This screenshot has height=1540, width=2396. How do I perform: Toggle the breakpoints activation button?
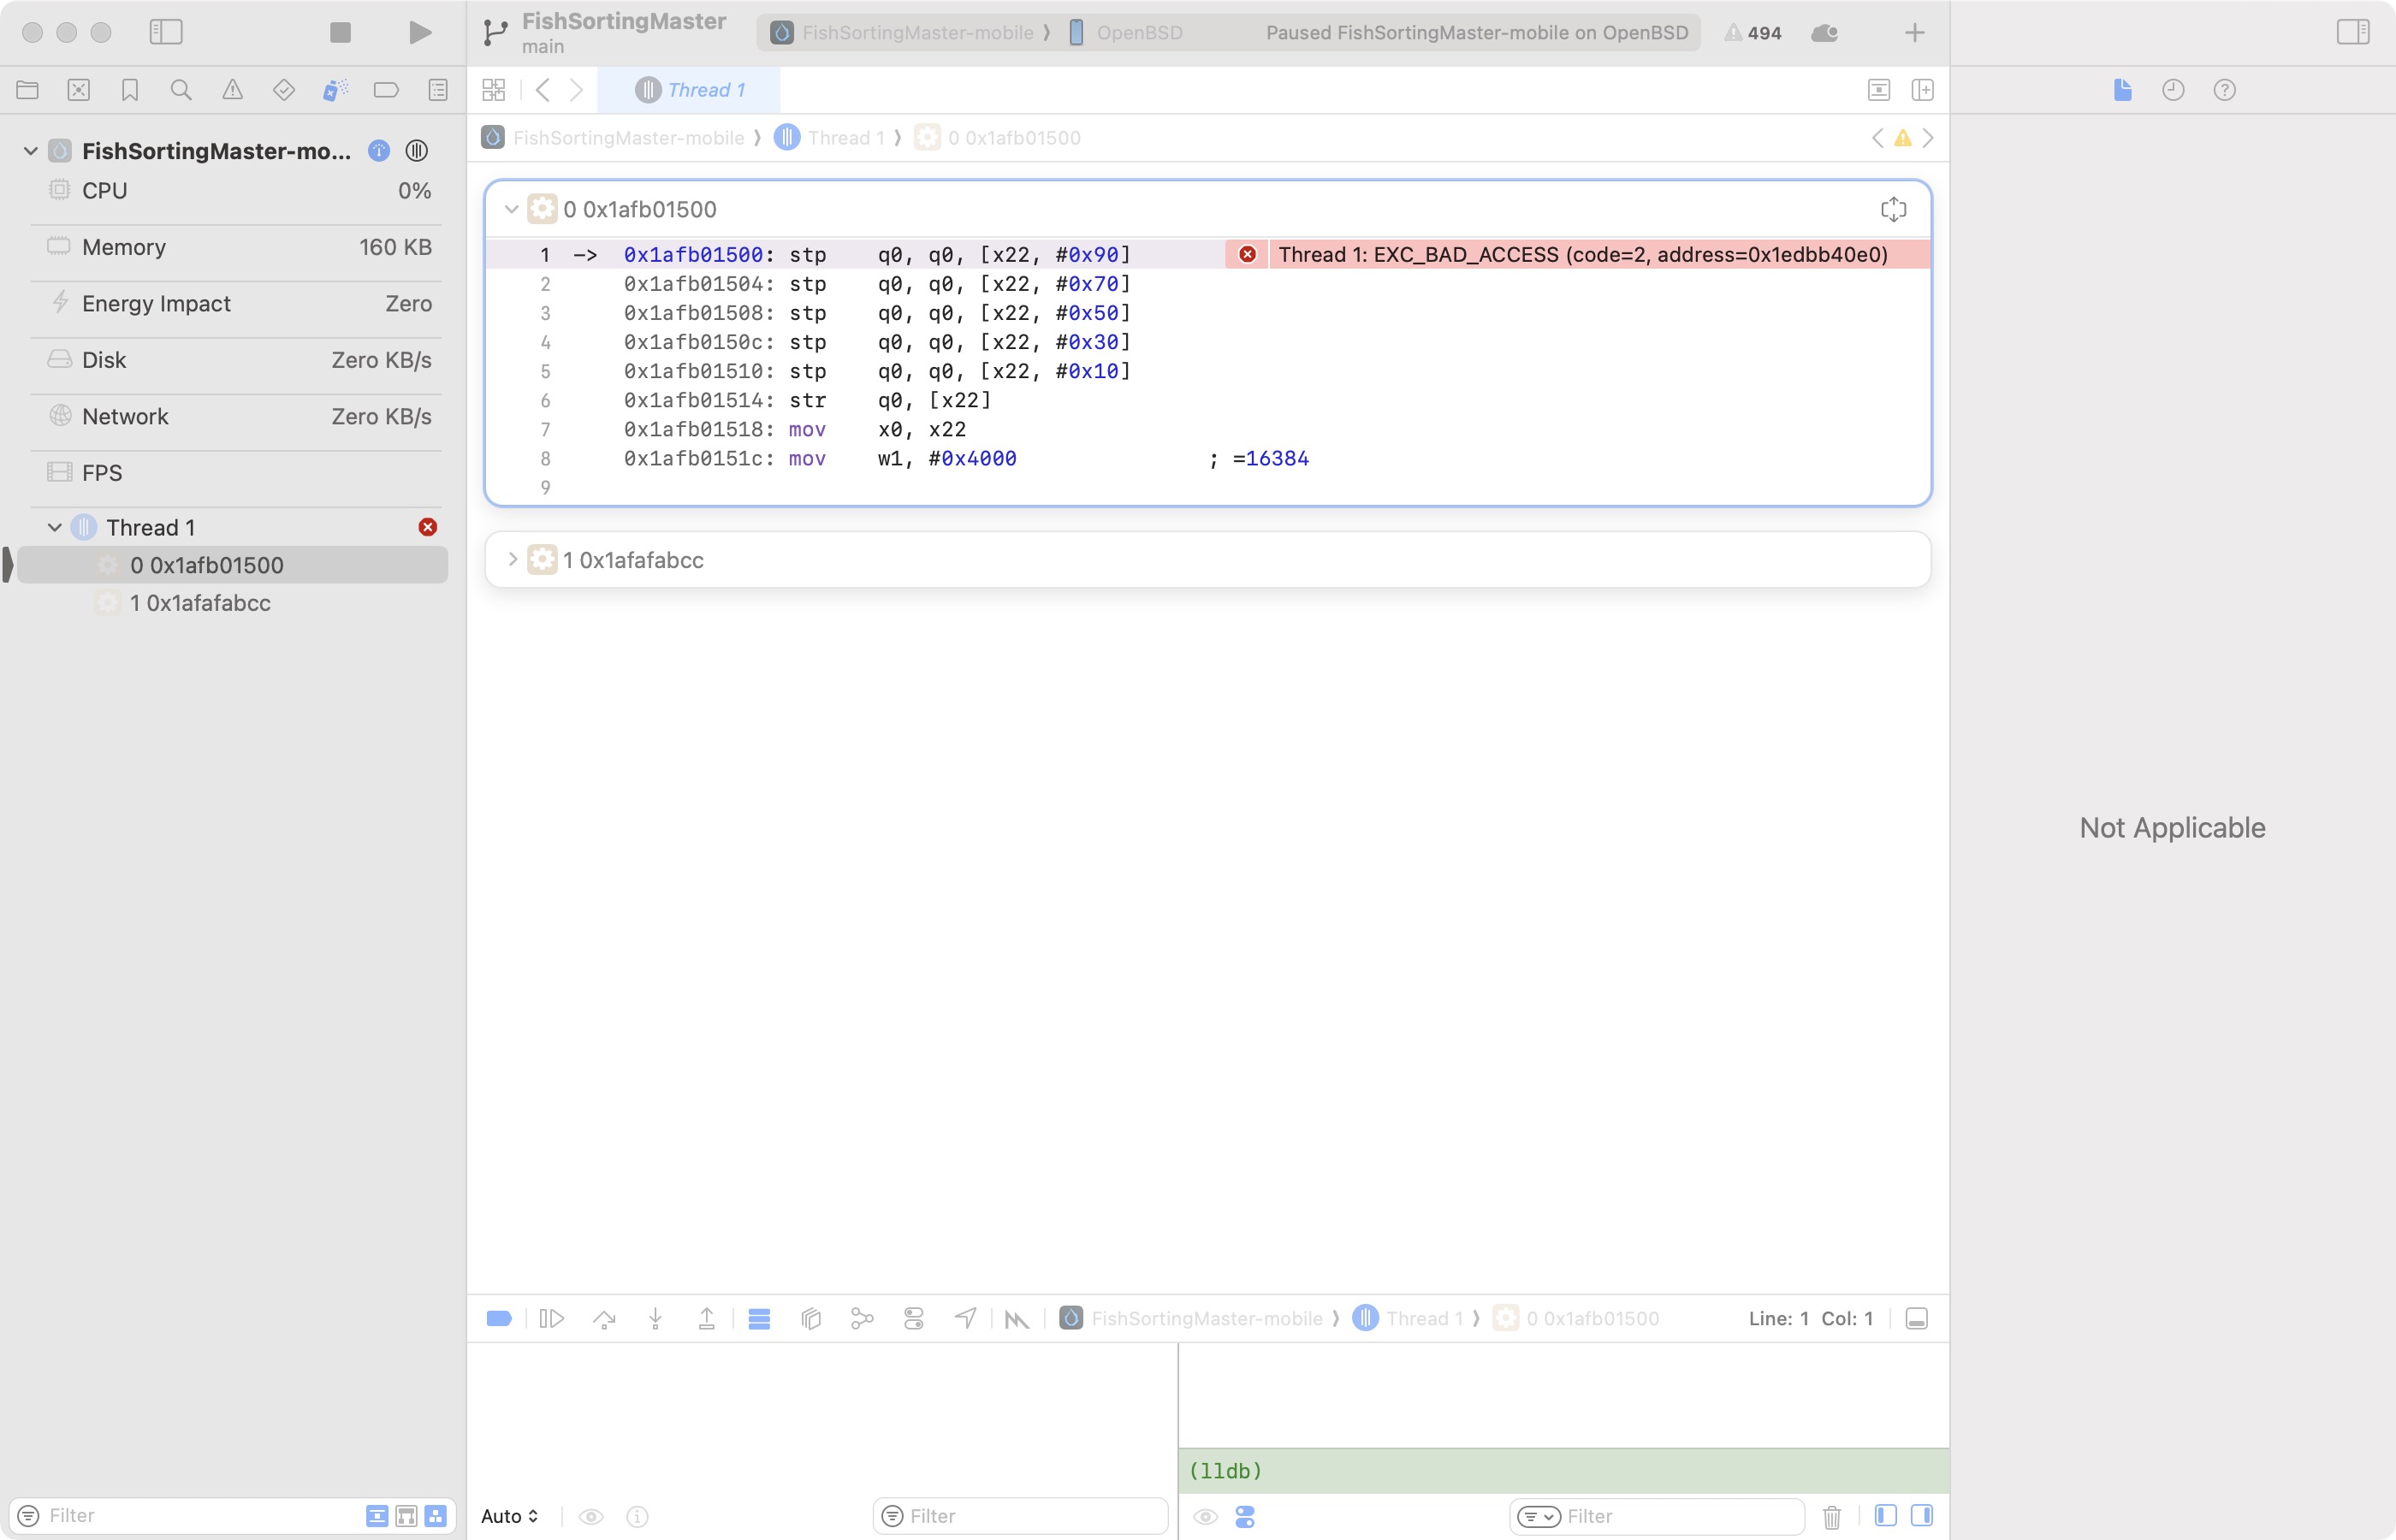[x=499, y=1318]
